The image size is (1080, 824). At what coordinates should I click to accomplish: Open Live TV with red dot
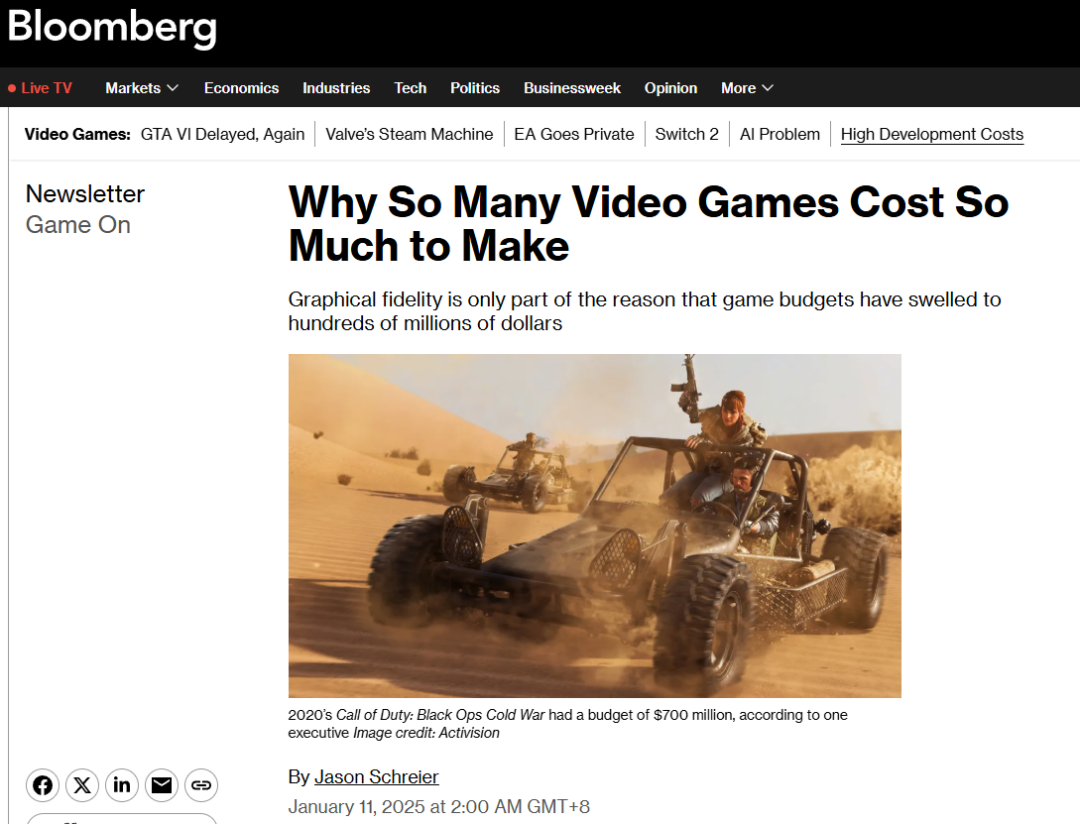point(40,88)
